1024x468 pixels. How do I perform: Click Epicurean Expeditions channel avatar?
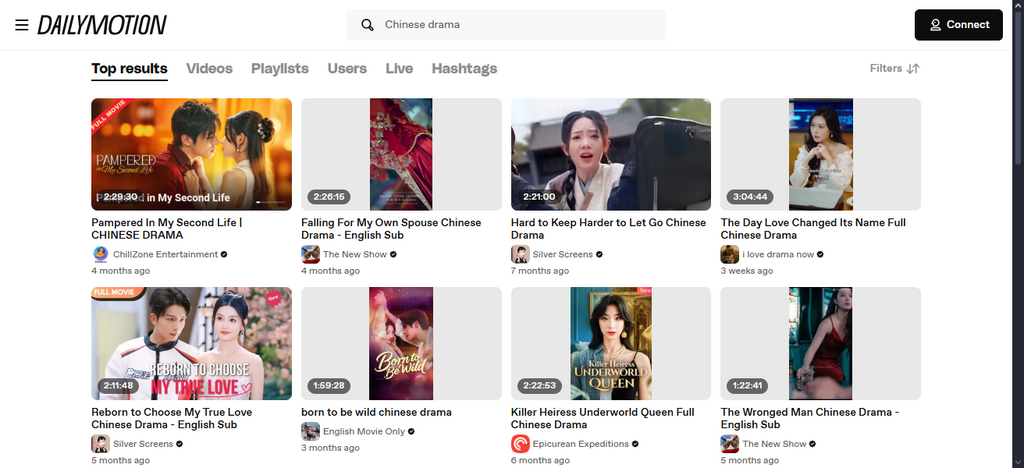(520, 443)
